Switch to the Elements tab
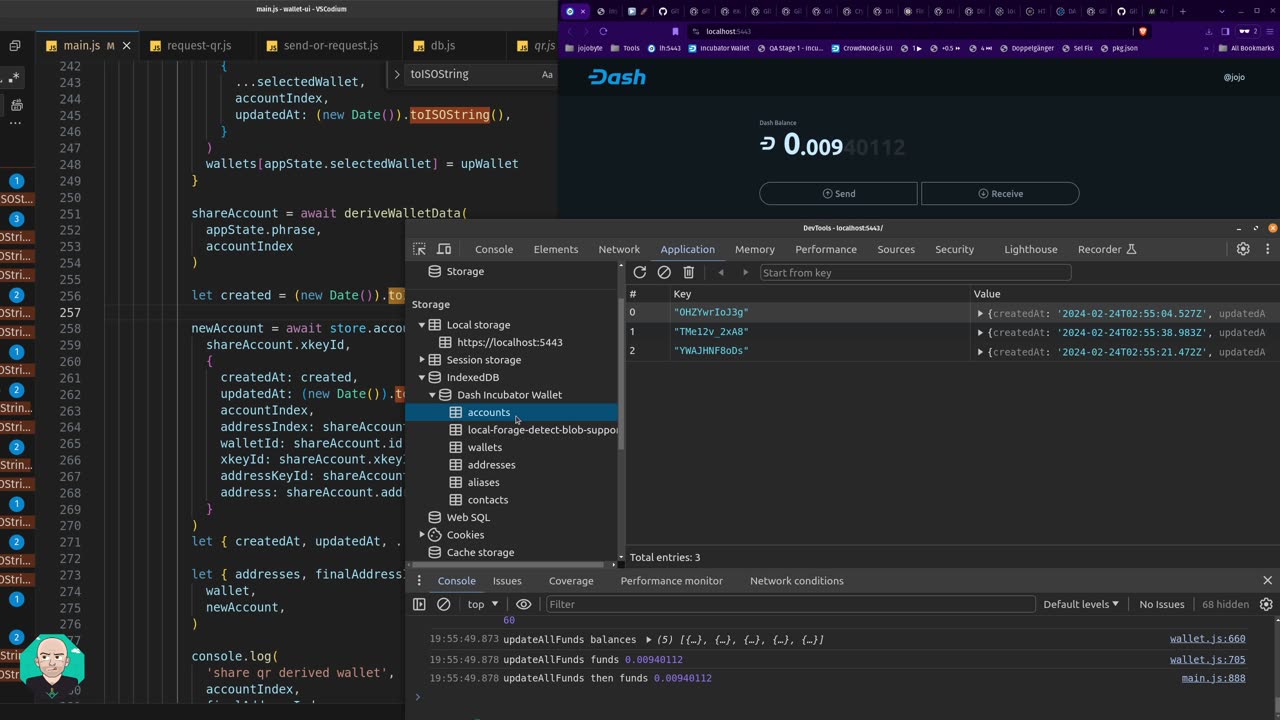Image resolution: width=1280 pixels, height=720 pixels. [556, 249]
